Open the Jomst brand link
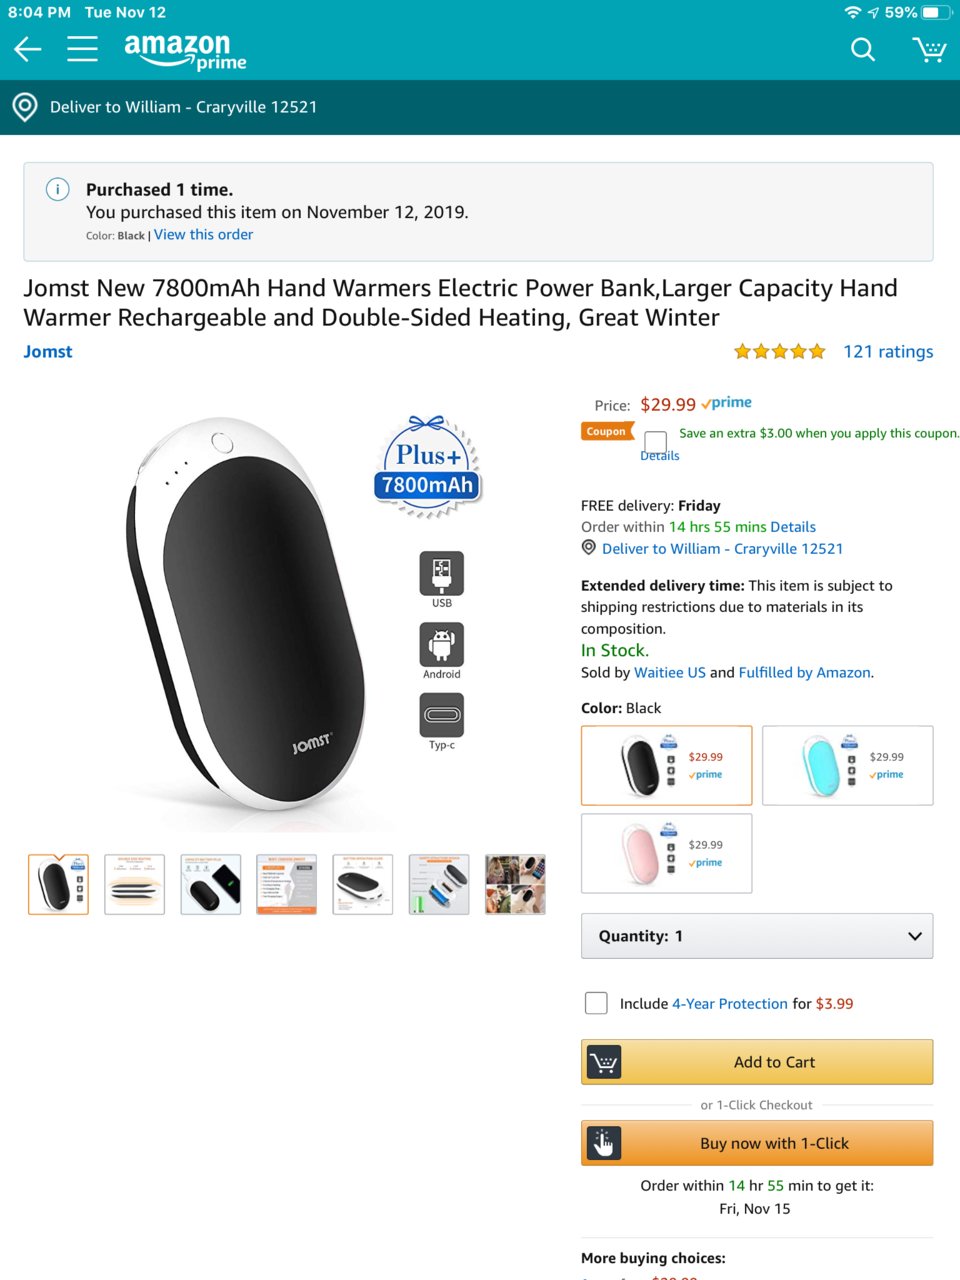Image resolution: width=960 pixels, height=1280 pixels. click(x=48, y=351)
